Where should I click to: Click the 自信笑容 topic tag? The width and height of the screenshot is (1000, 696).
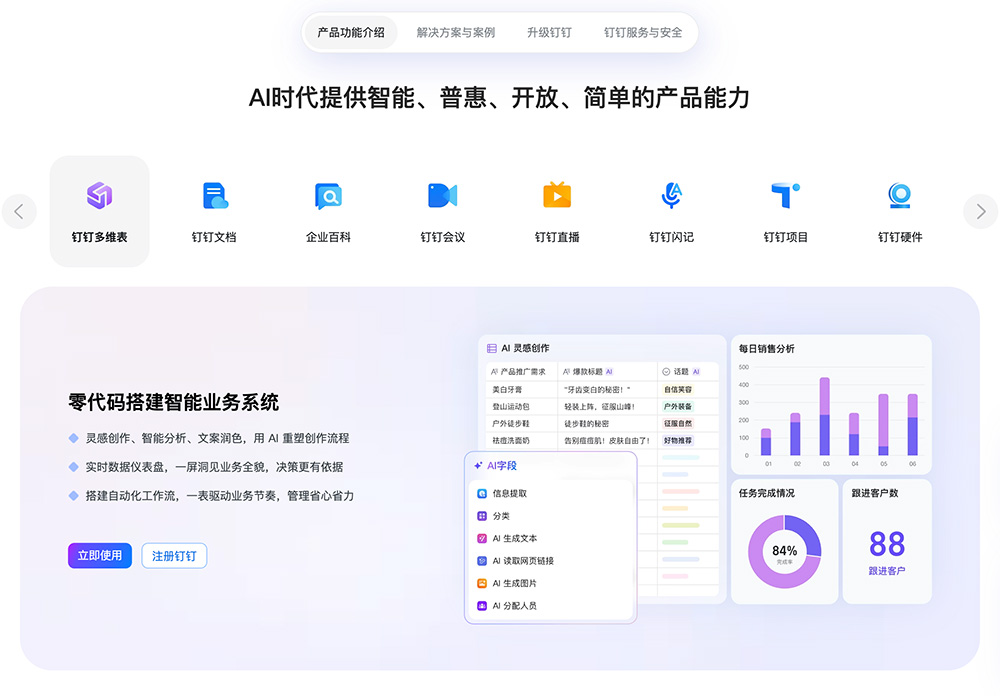pos(678,389)
